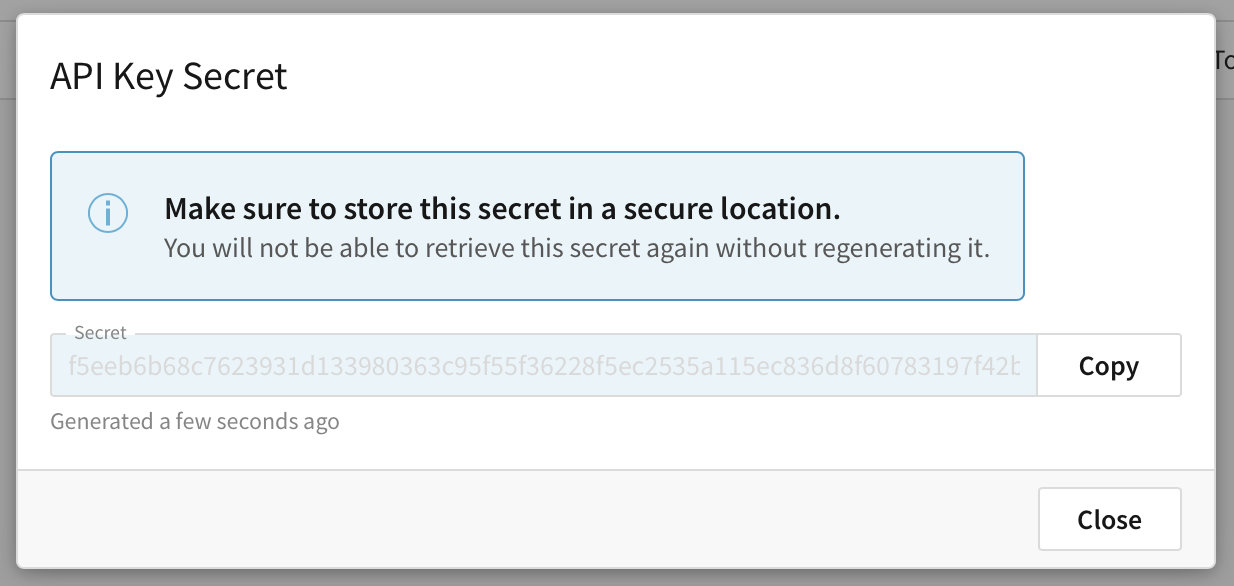The image size is (1234, 586).
Task: Click the partially hidden "To" text behind dialog
Action: coord(1223,60)
